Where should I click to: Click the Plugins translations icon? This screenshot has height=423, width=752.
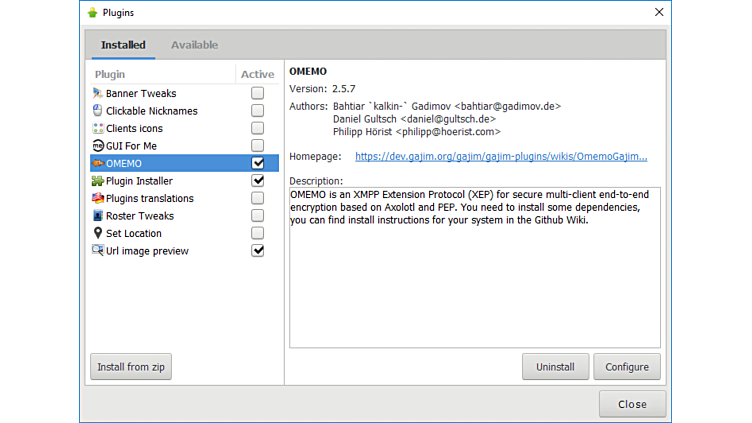[97, 198]
